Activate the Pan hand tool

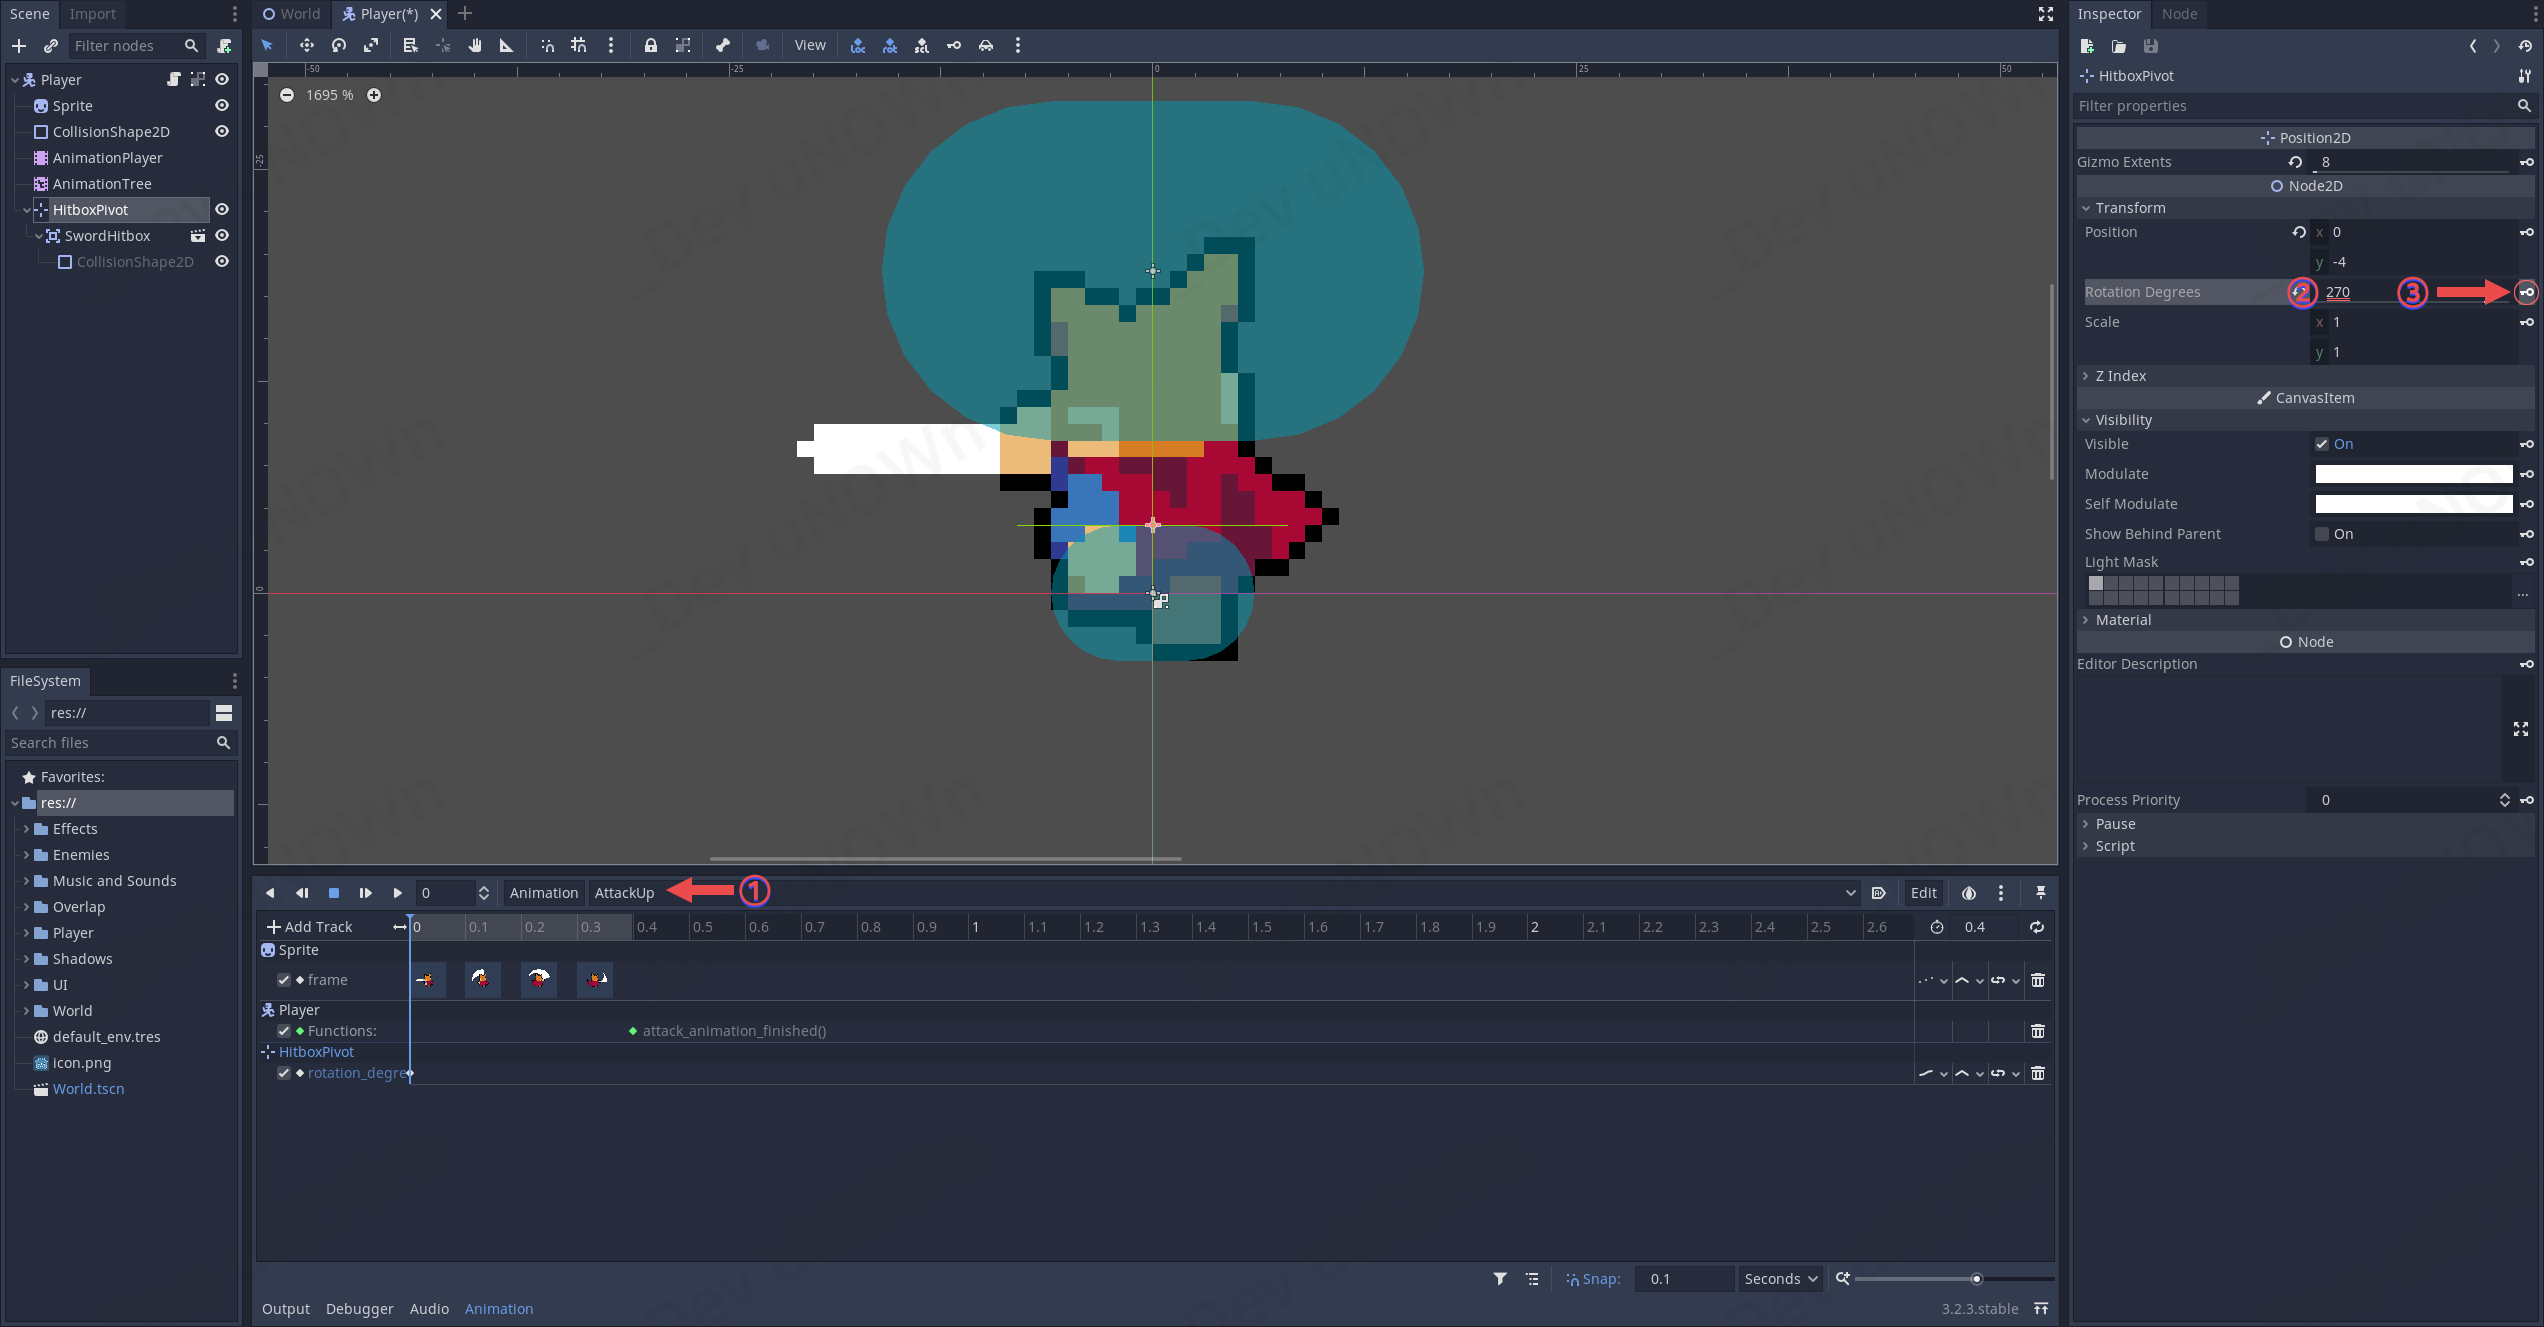click(x=475, y=45)
